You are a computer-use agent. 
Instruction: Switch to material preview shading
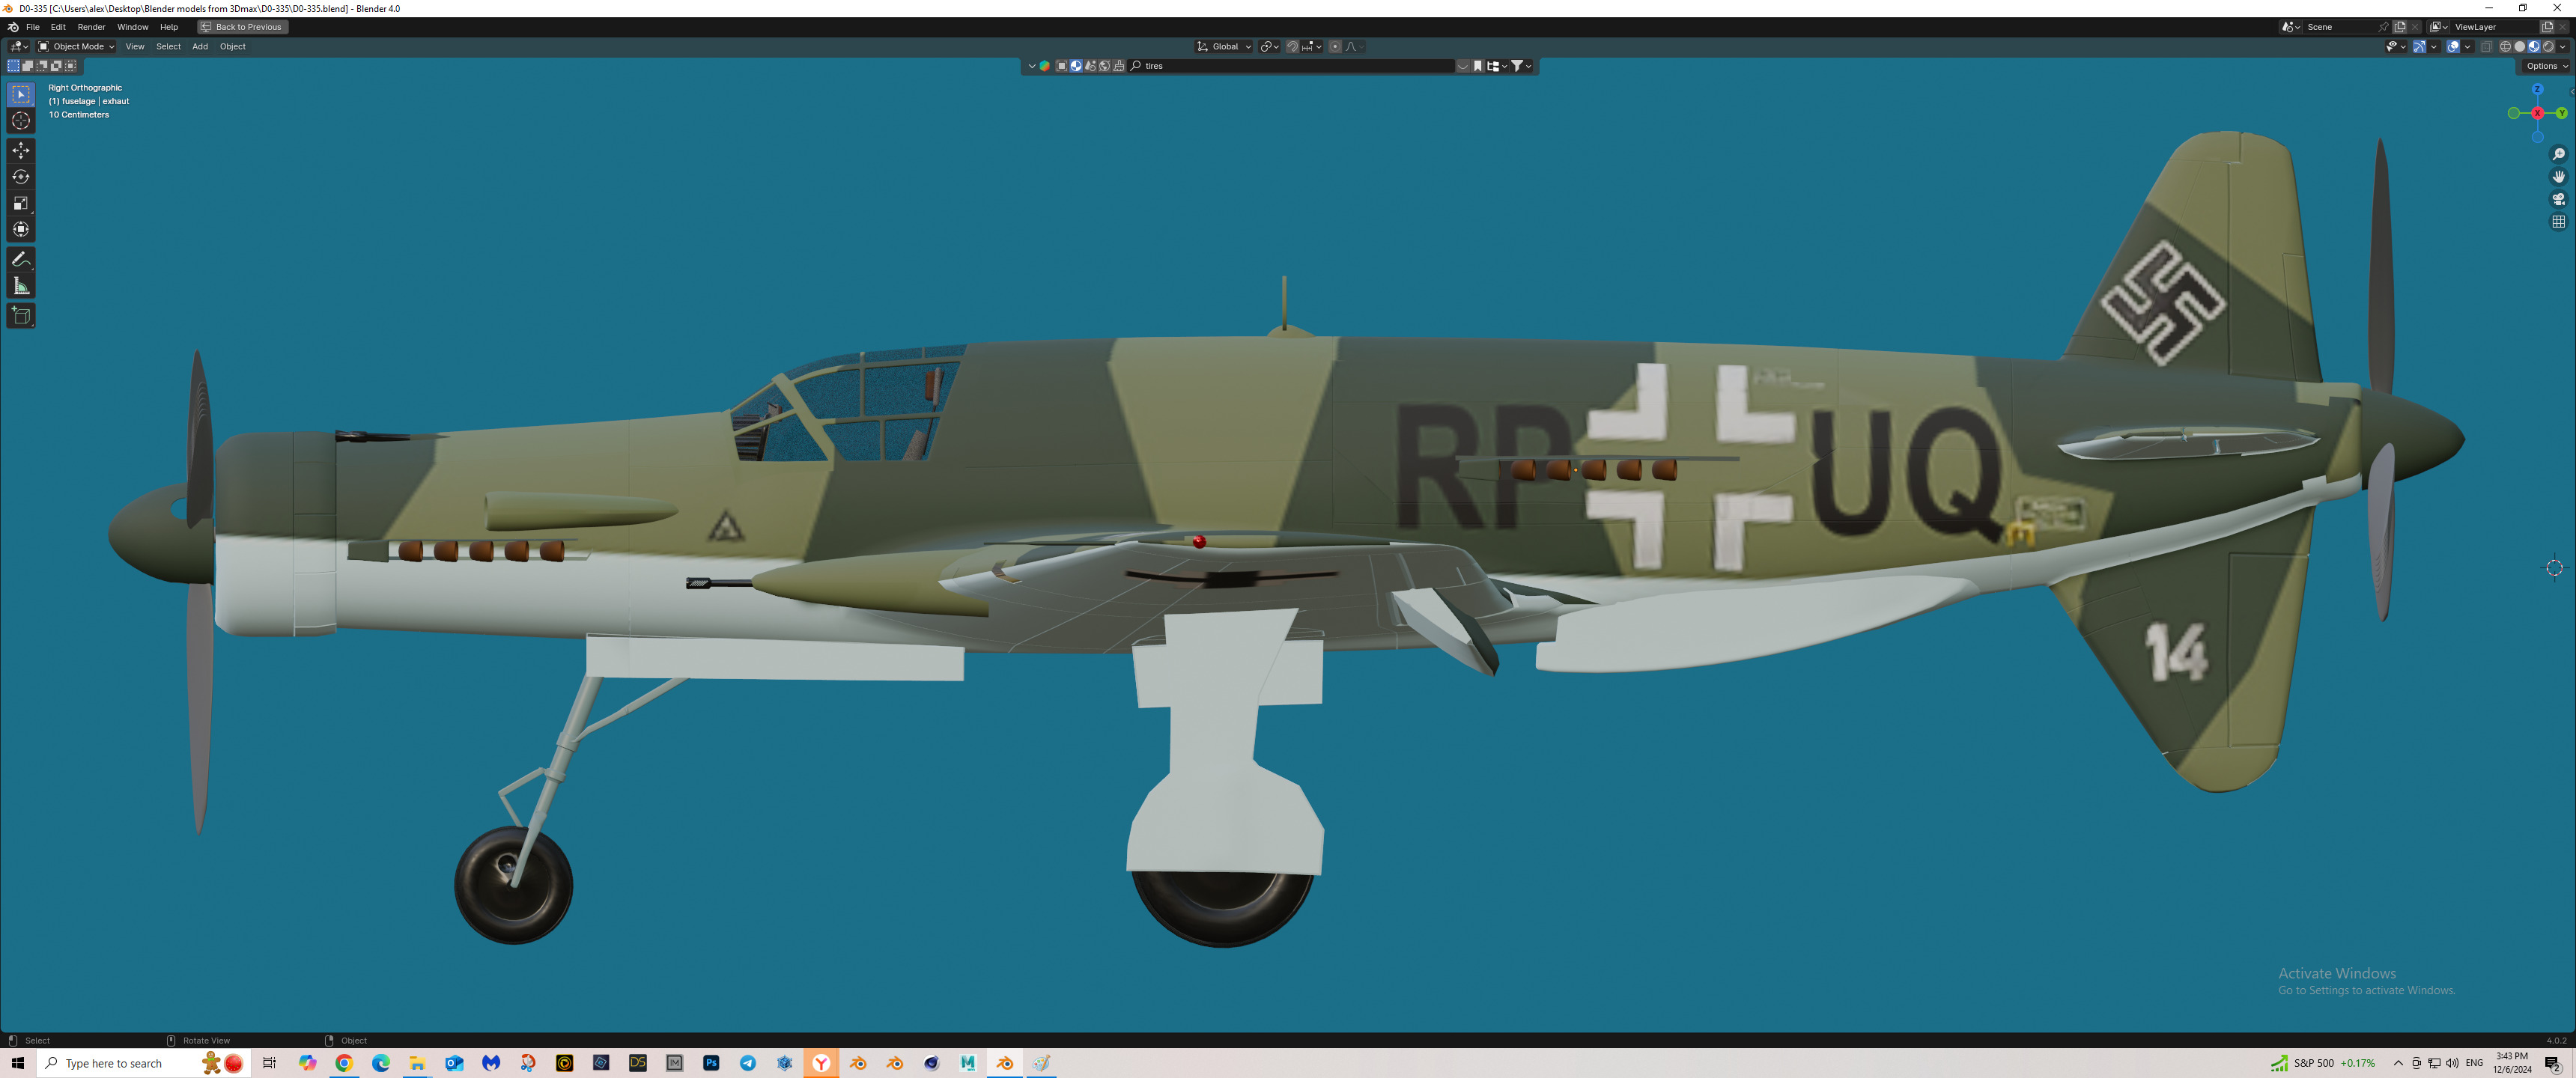pos(2533,47)
